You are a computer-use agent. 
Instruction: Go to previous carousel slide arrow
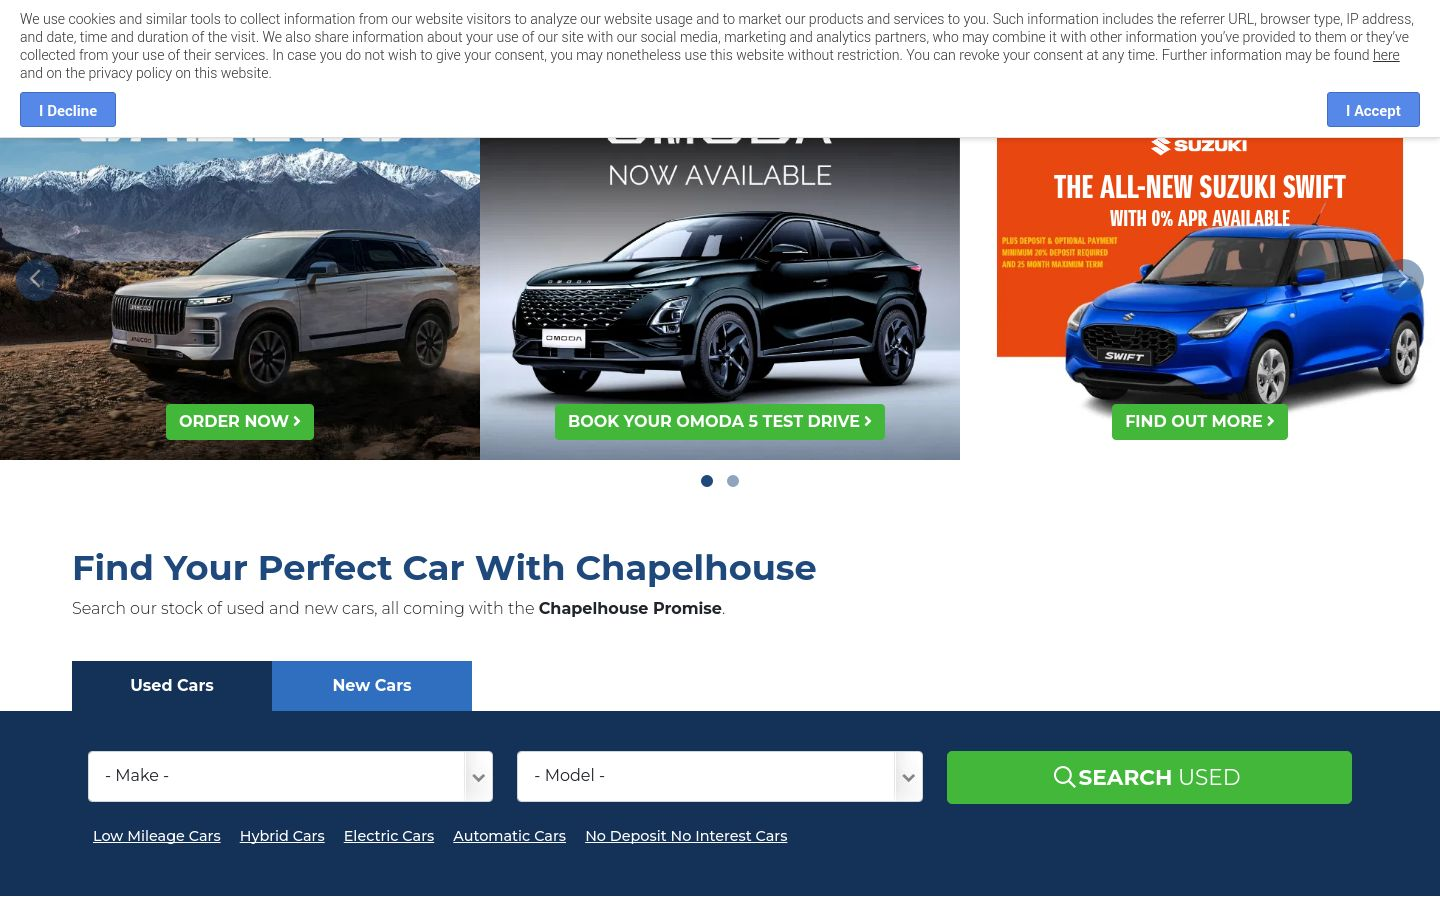pos(36,279)
